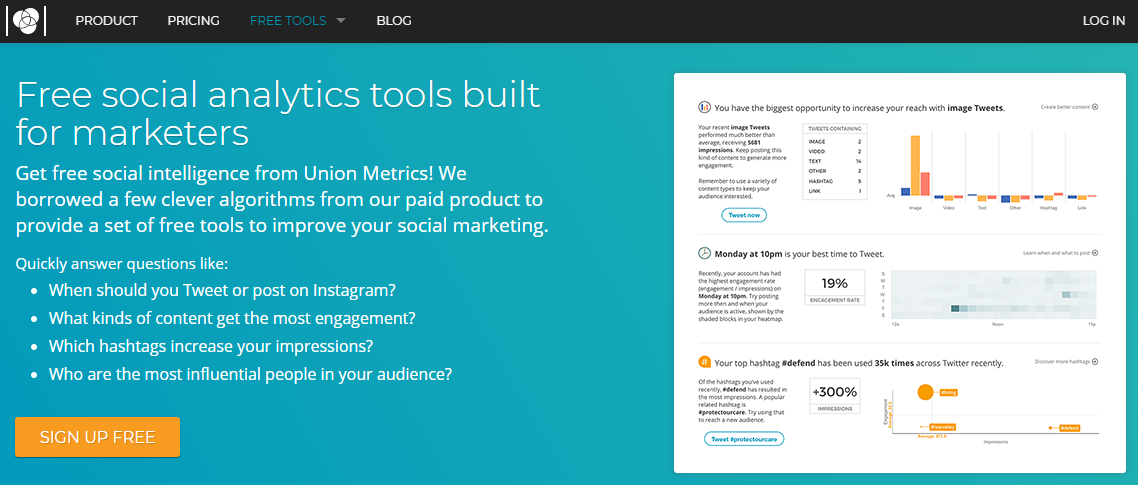Go to the PRICING page
This screenshot has height=485, width=1138.
194,21
